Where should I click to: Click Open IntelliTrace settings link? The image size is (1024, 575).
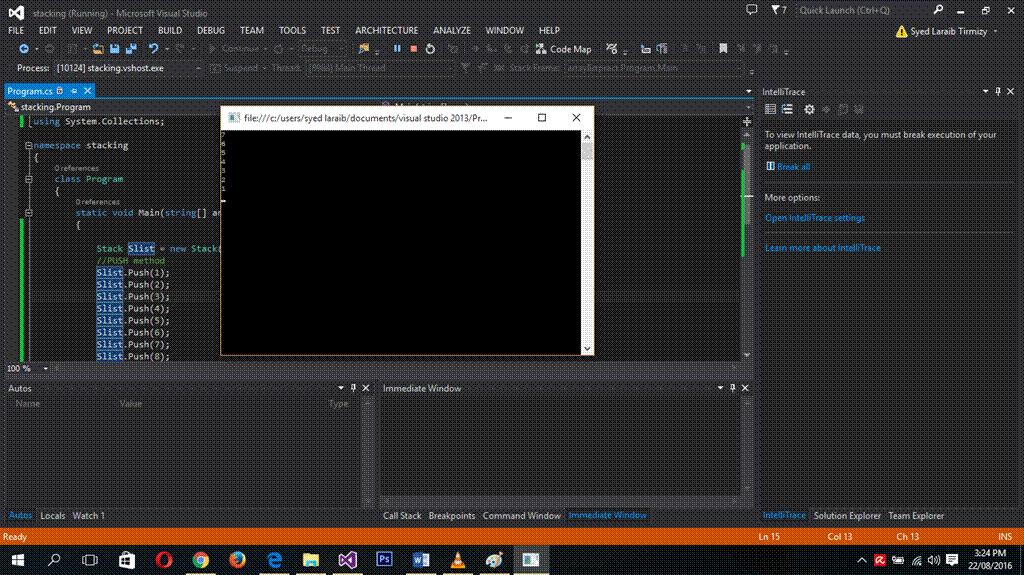[814, 217]
